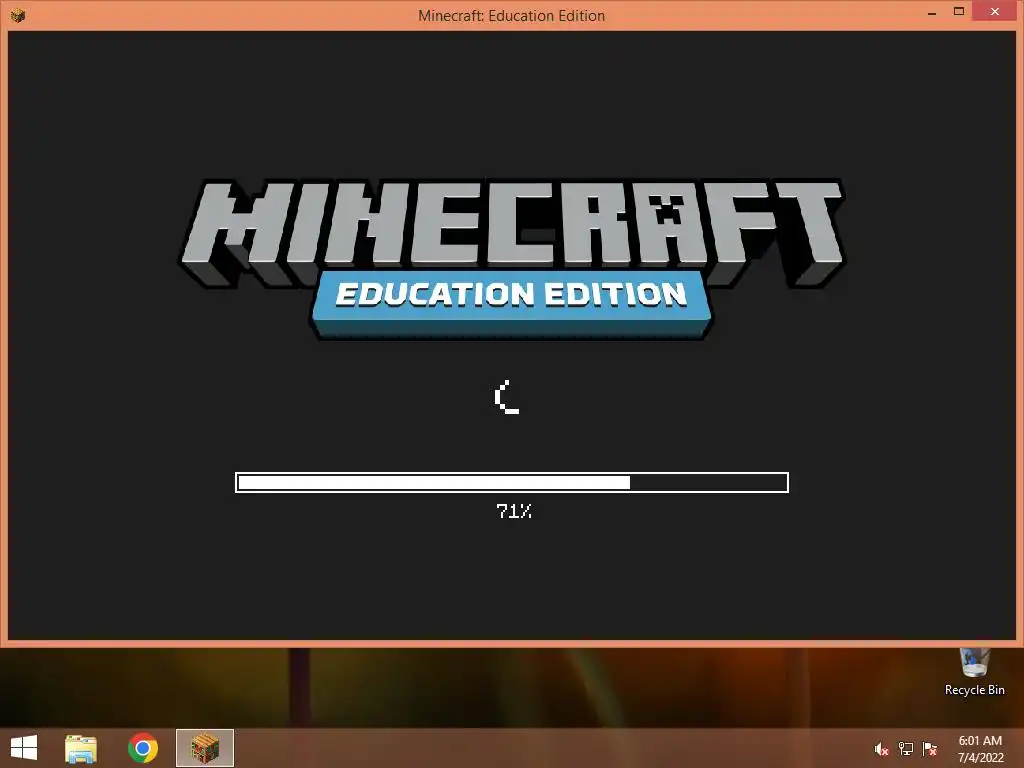
Task: Click the 6:01 AM clock and date
Action: pyautogui.click(x=980, y=749)
